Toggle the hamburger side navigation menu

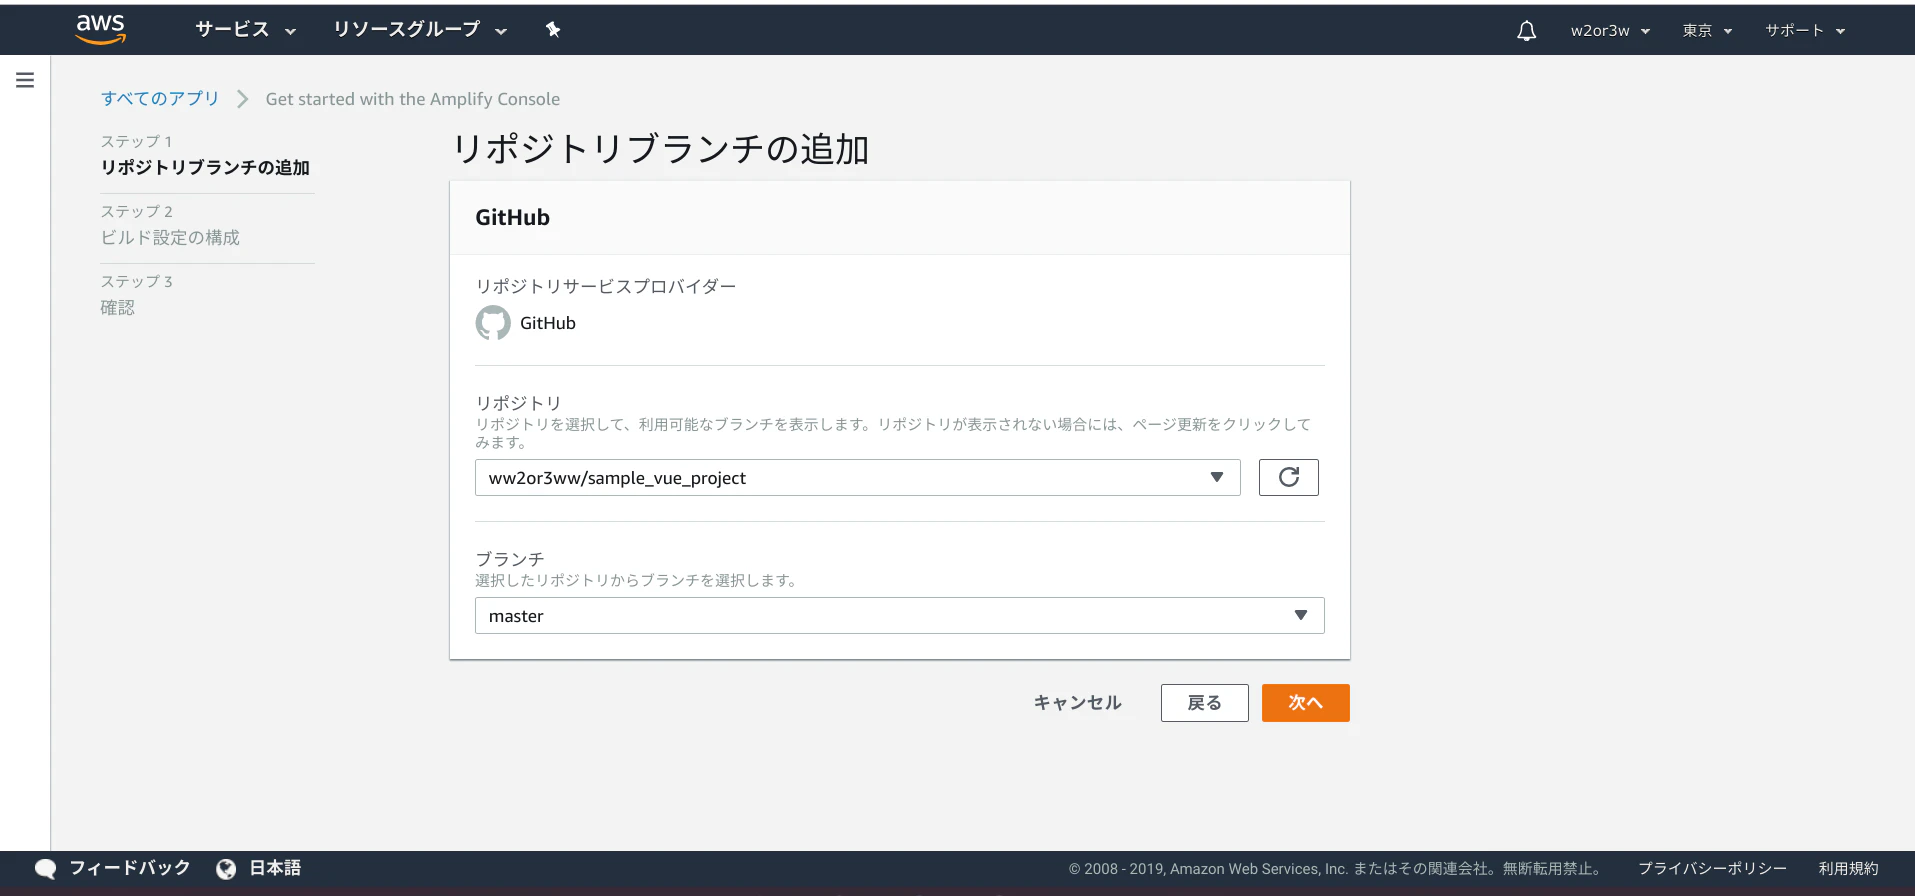click(x=25, y=80)
